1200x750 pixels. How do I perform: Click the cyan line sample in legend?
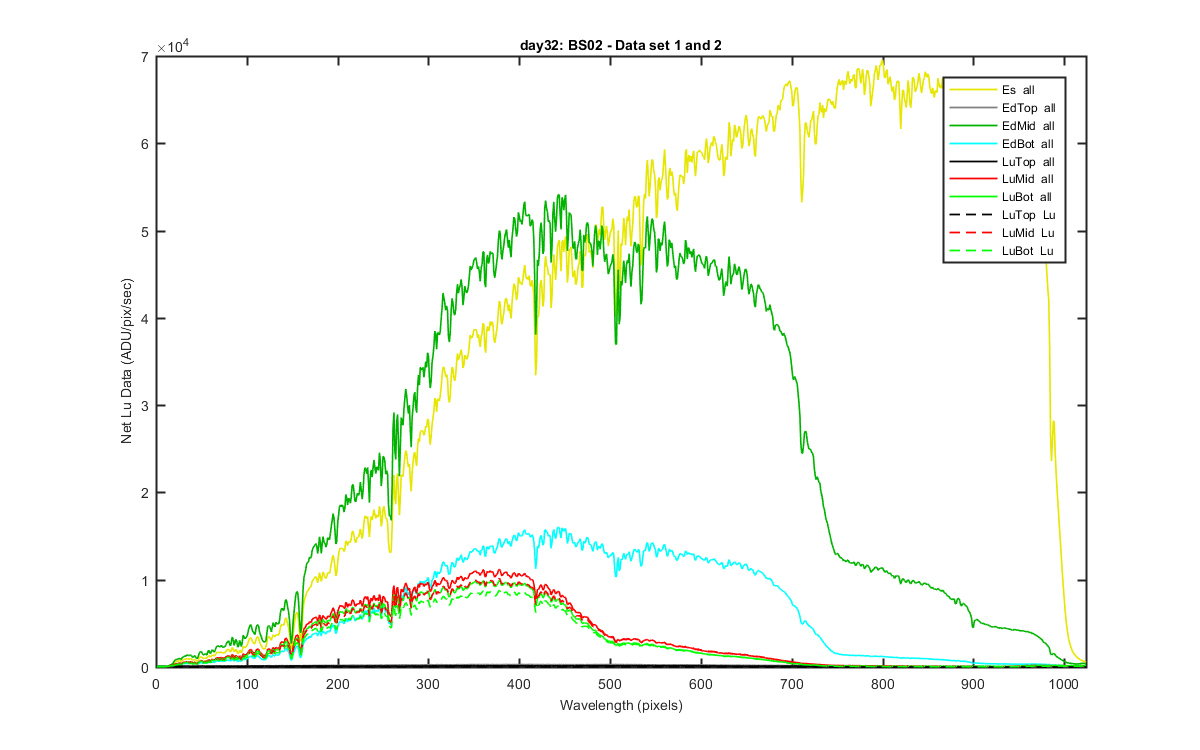click(x=971, y=144)
